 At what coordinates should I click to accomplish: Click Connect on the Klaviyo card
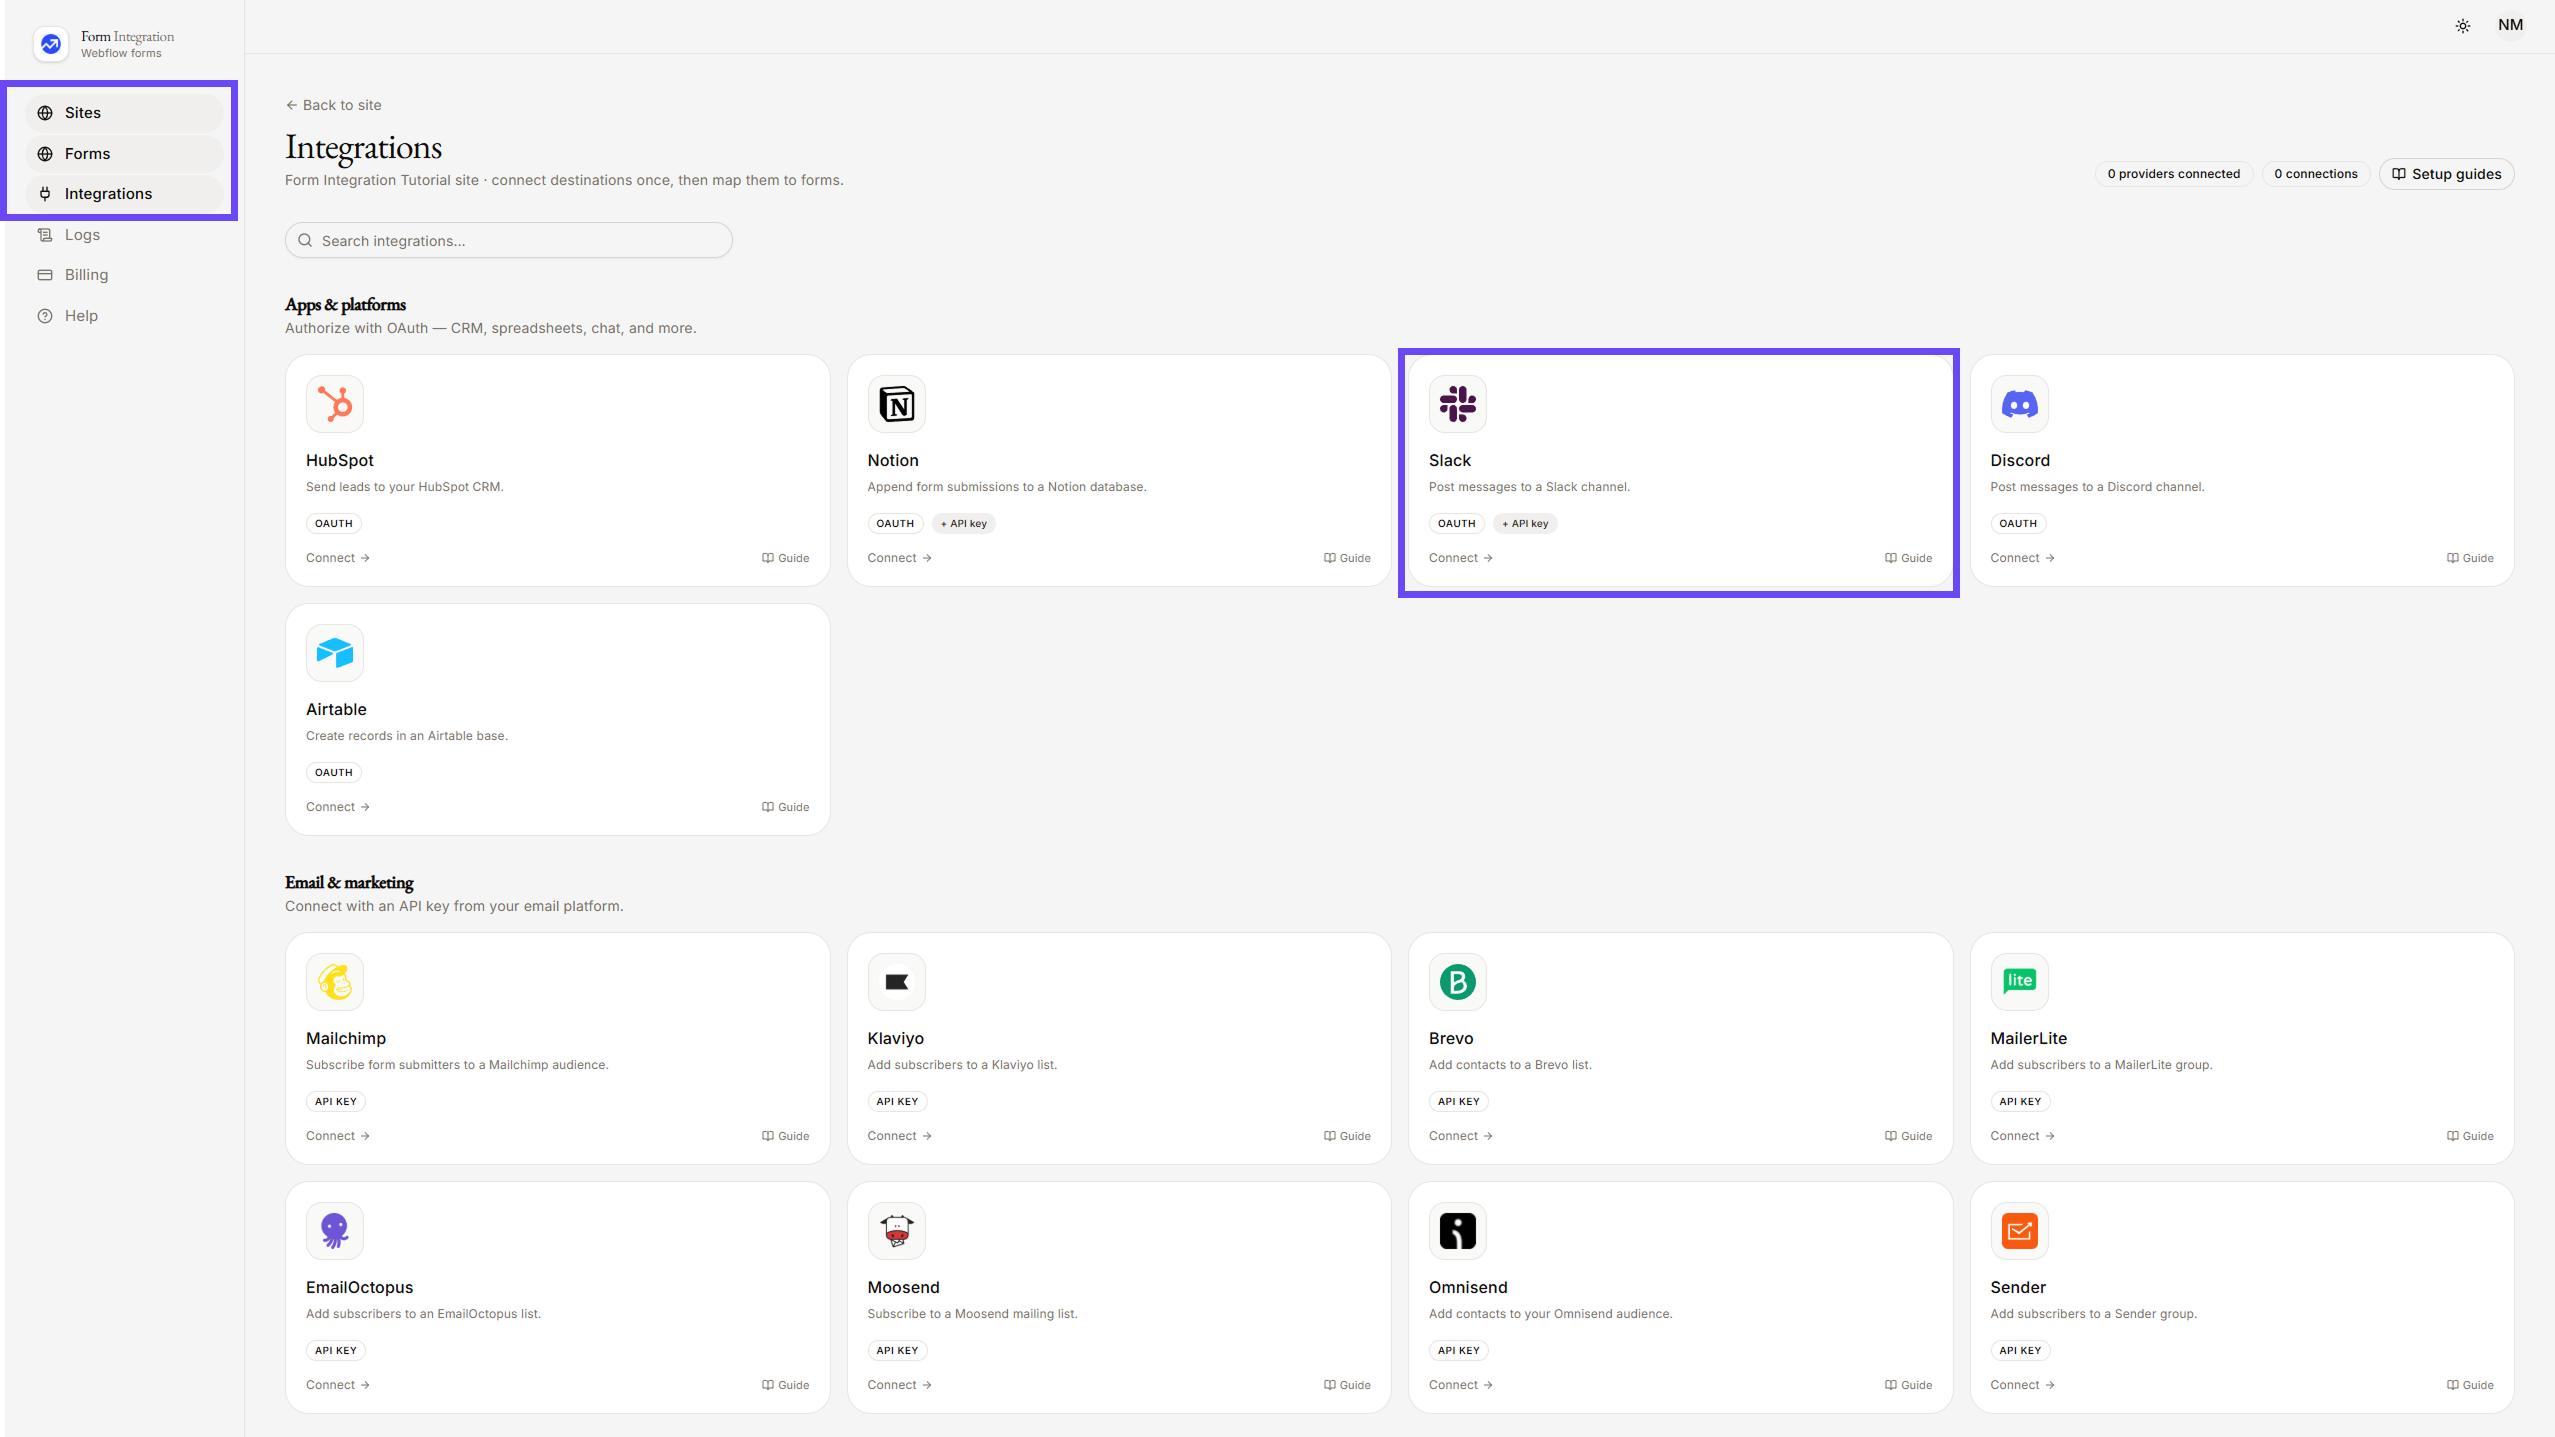(x=899, y=1136)
